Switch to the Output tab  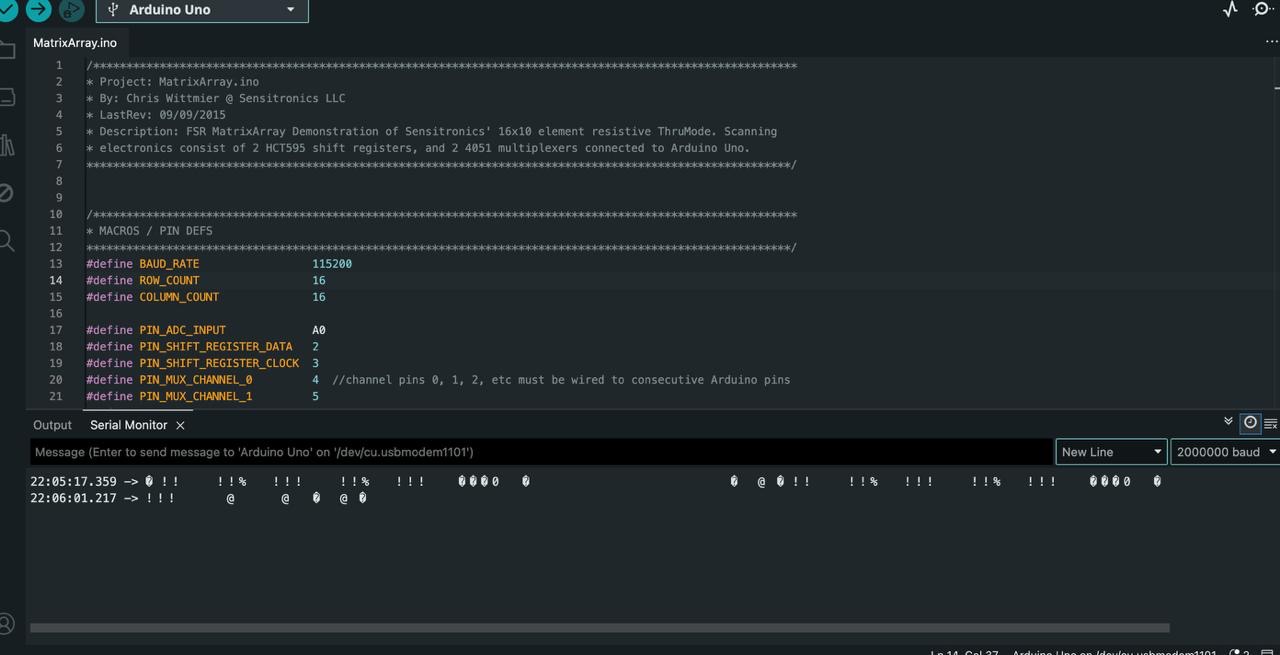[52, 424]
